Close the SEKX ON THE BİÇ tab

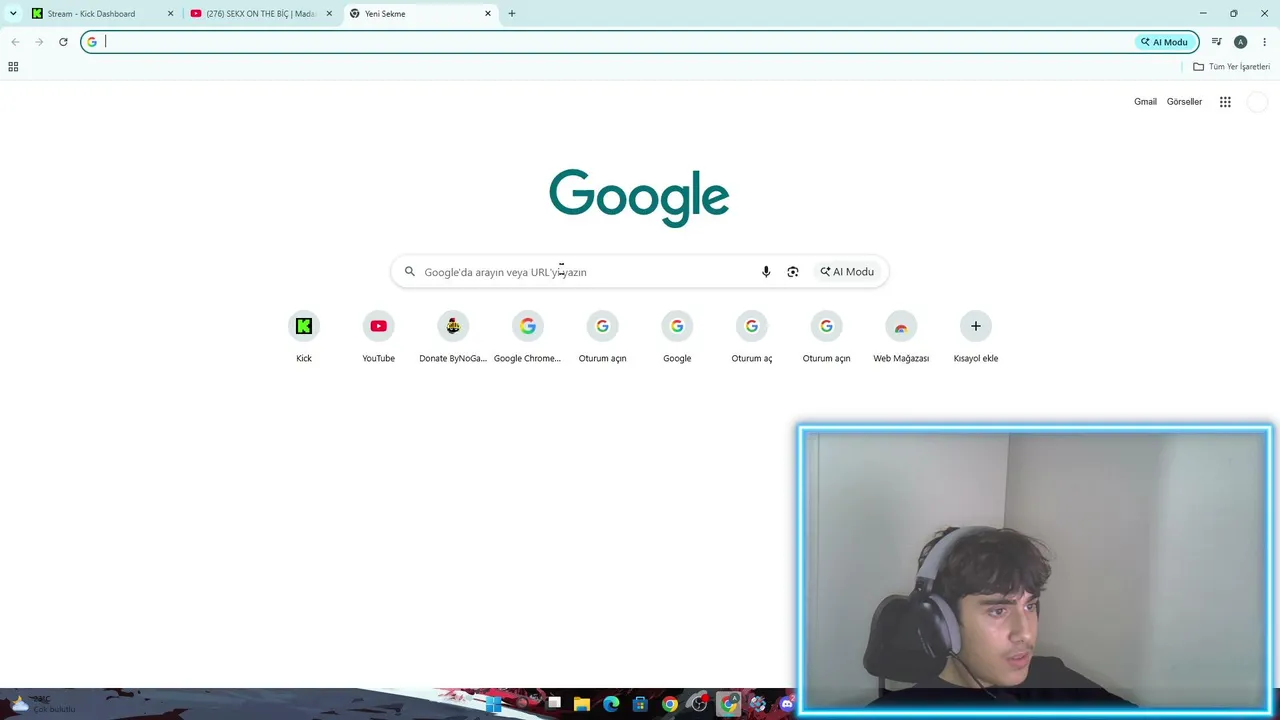(329, 14)
